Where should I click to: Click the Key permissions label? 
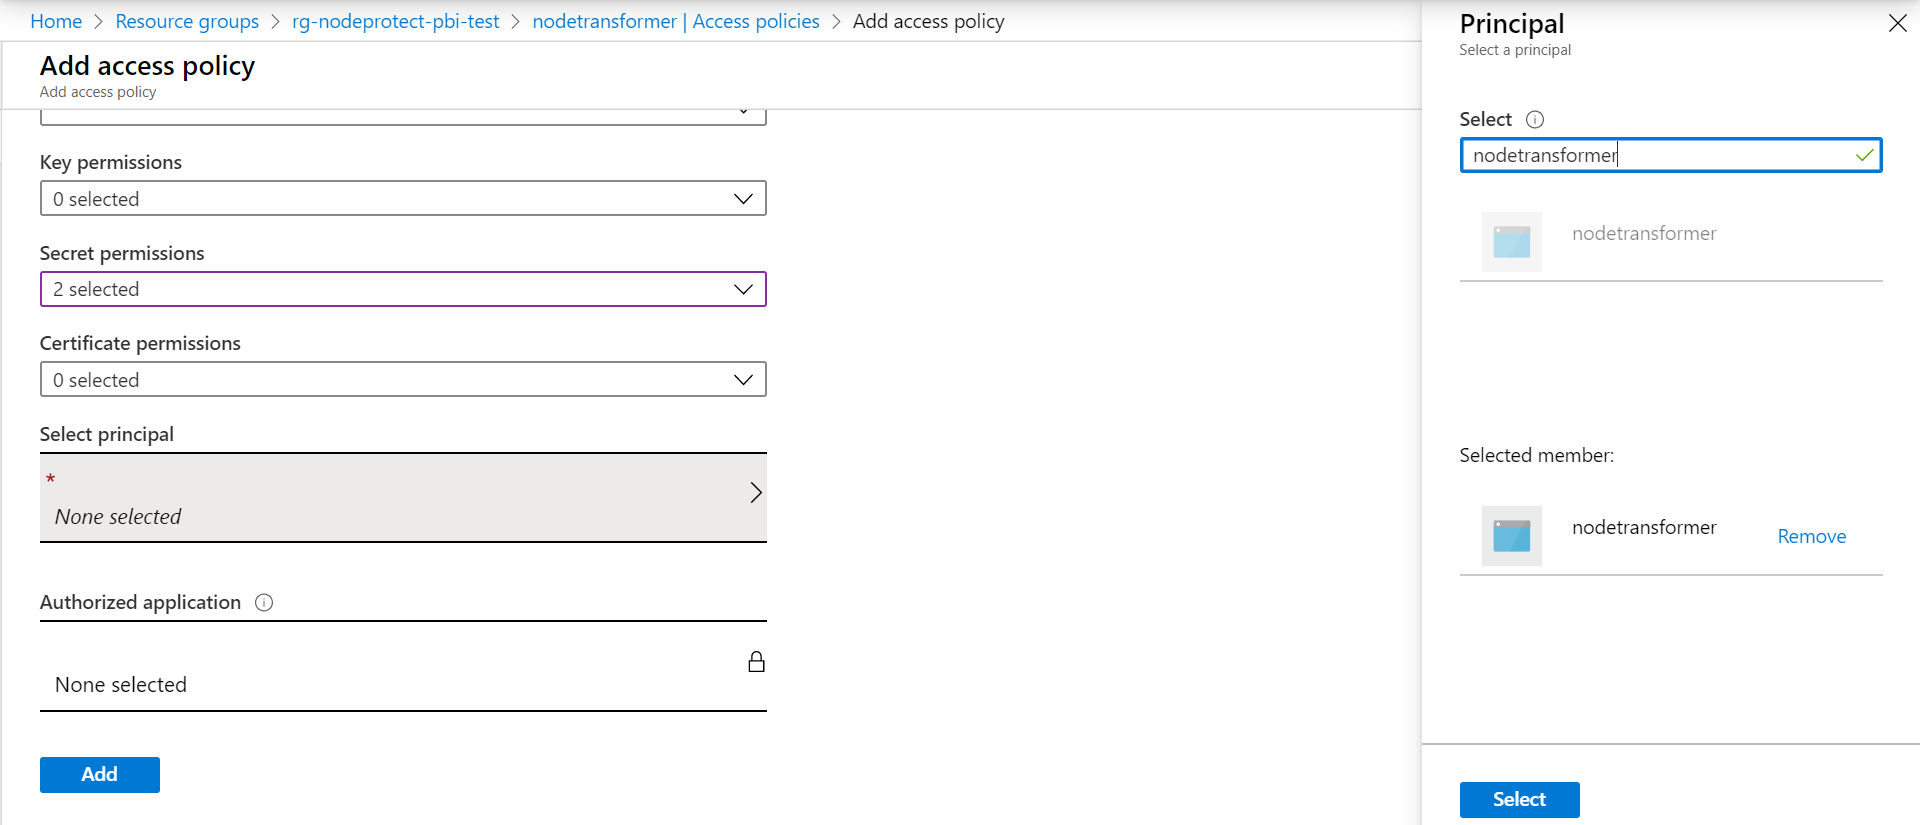[111, 162]
